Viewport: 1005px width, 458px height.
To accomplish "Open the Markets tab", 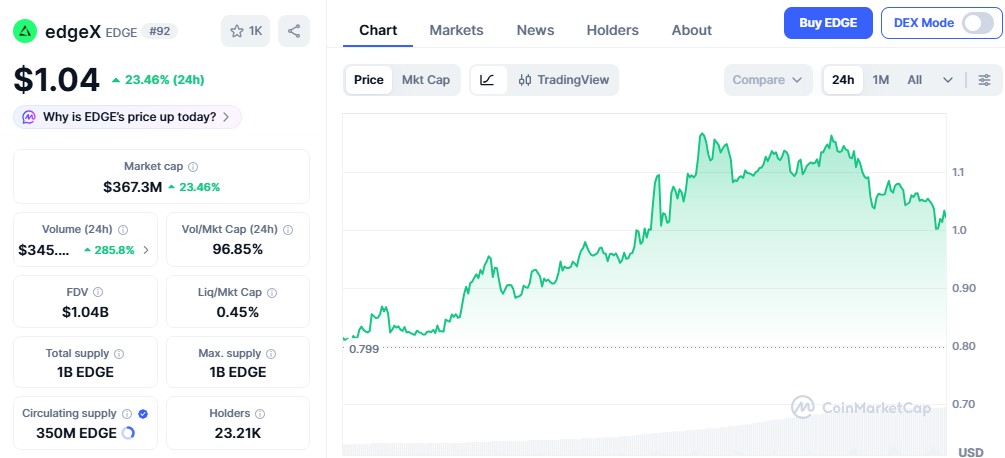I will [x=456, y=30].
